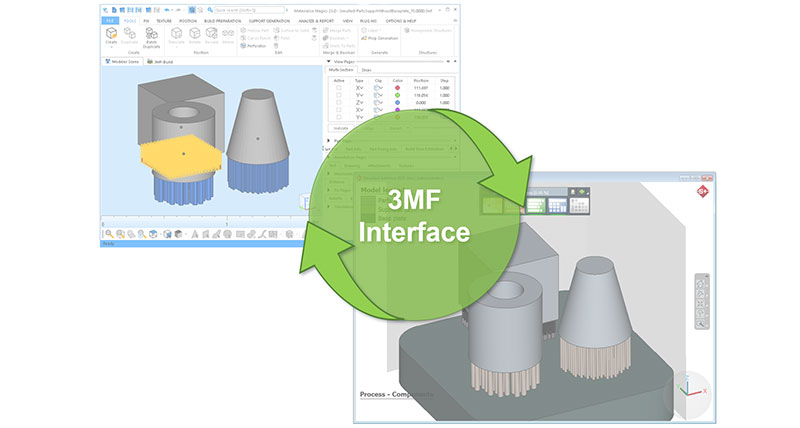Check Active box for first X section row
Screen dimensions: 800x428
(x=339, y=88)
